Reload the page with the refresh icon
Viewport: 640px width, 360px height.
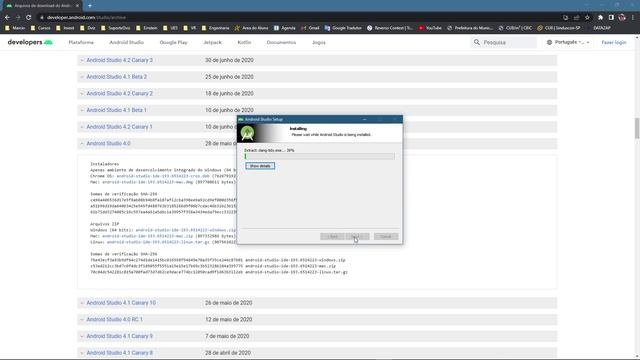(x=29, y=18)
